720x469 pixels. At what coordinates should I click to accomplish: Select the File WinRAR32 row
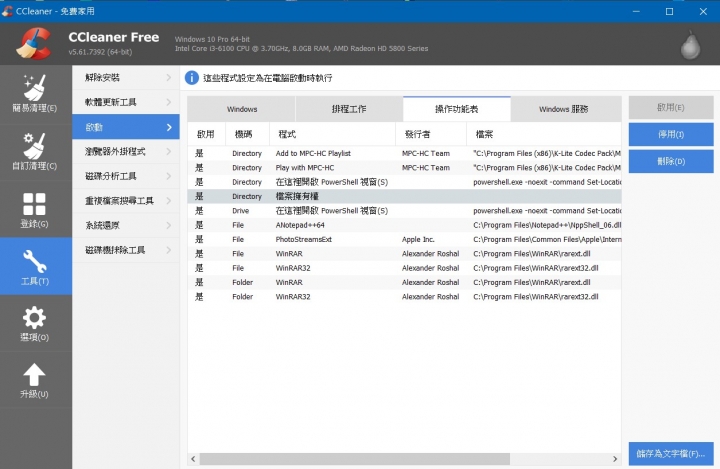pyautogui.click(x=404, y=268)
